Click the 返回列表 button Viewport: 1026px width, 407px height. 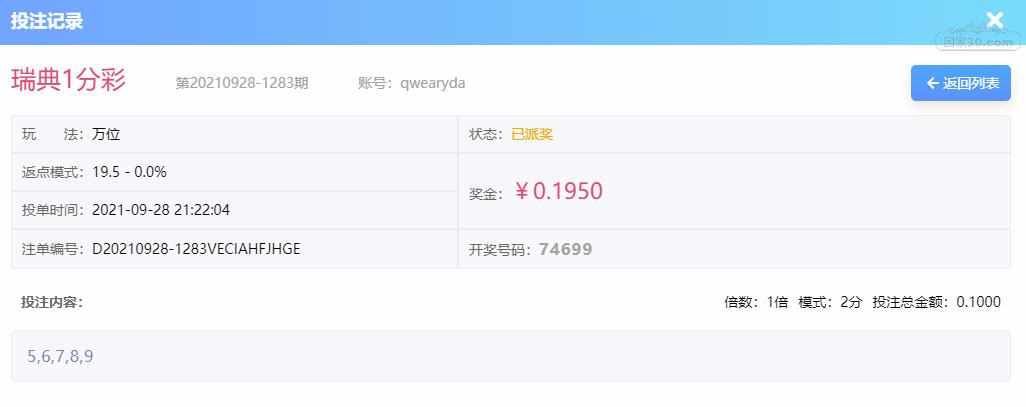click(x=961, y=83)
